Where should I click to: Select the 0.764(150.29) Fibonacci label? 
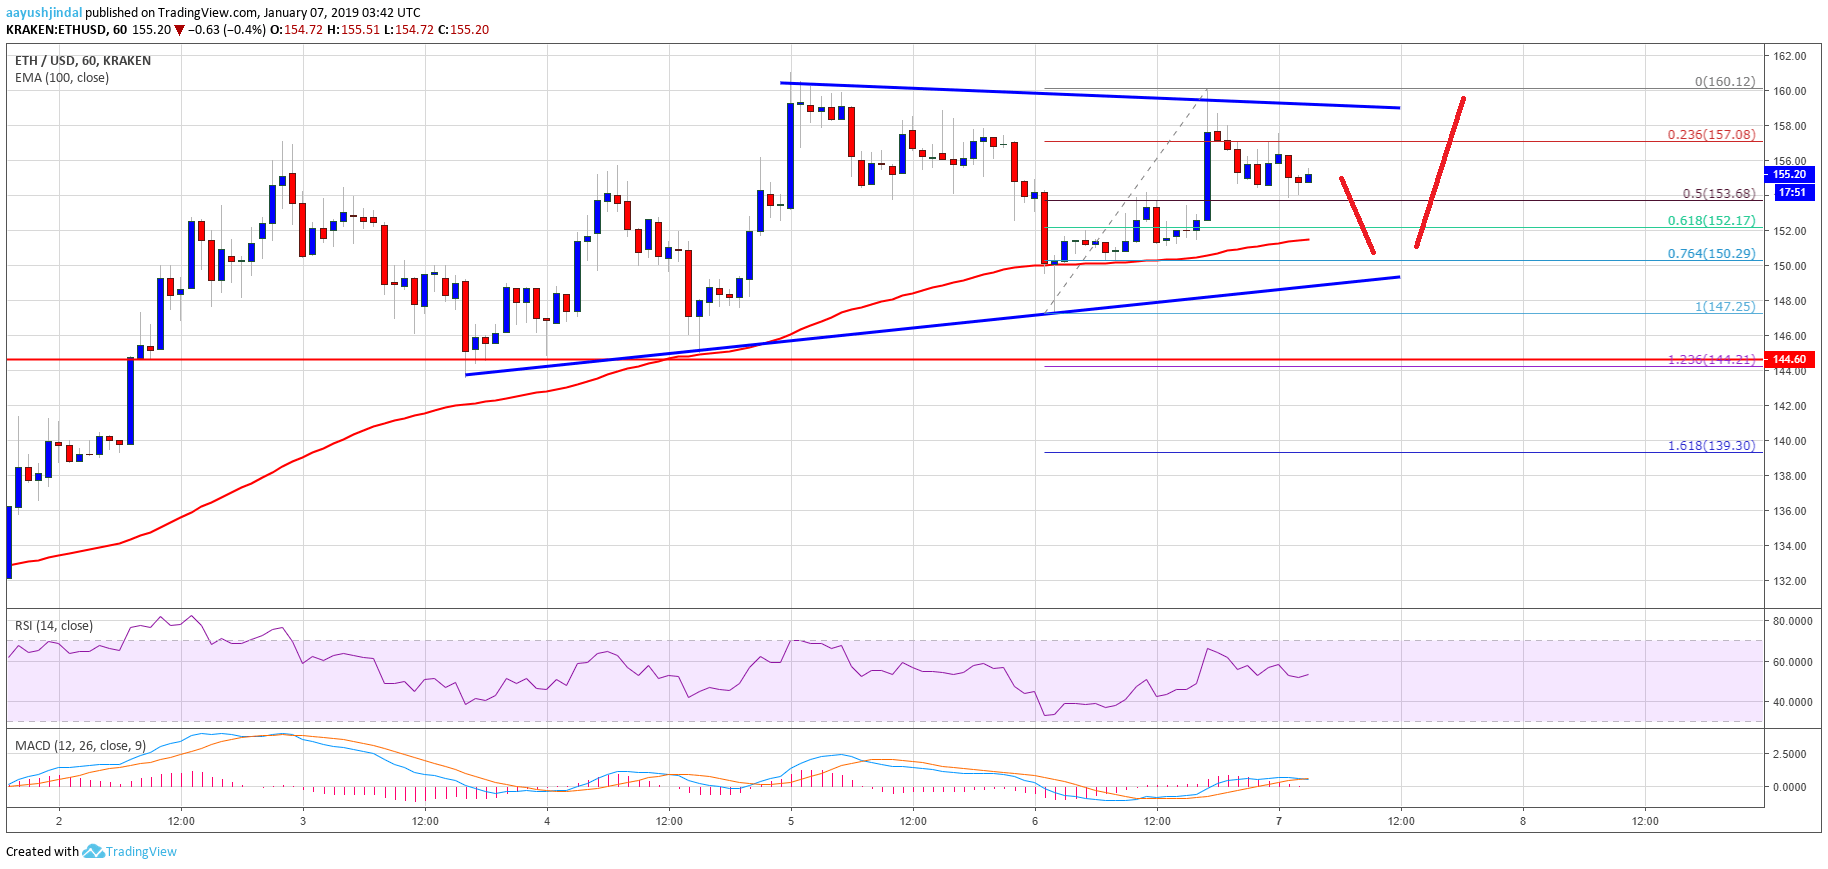click(1711, 254)
